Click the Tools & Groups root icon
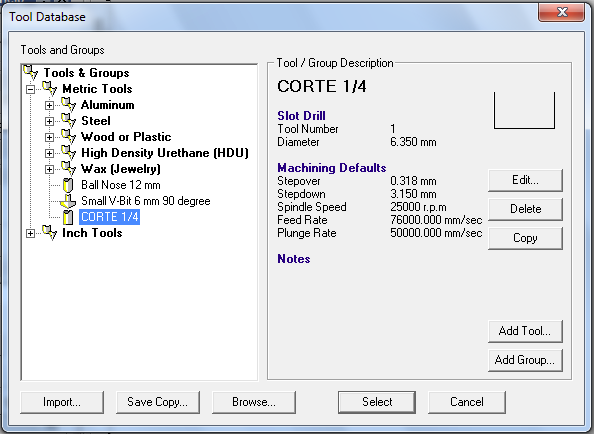 click(31, 72)
